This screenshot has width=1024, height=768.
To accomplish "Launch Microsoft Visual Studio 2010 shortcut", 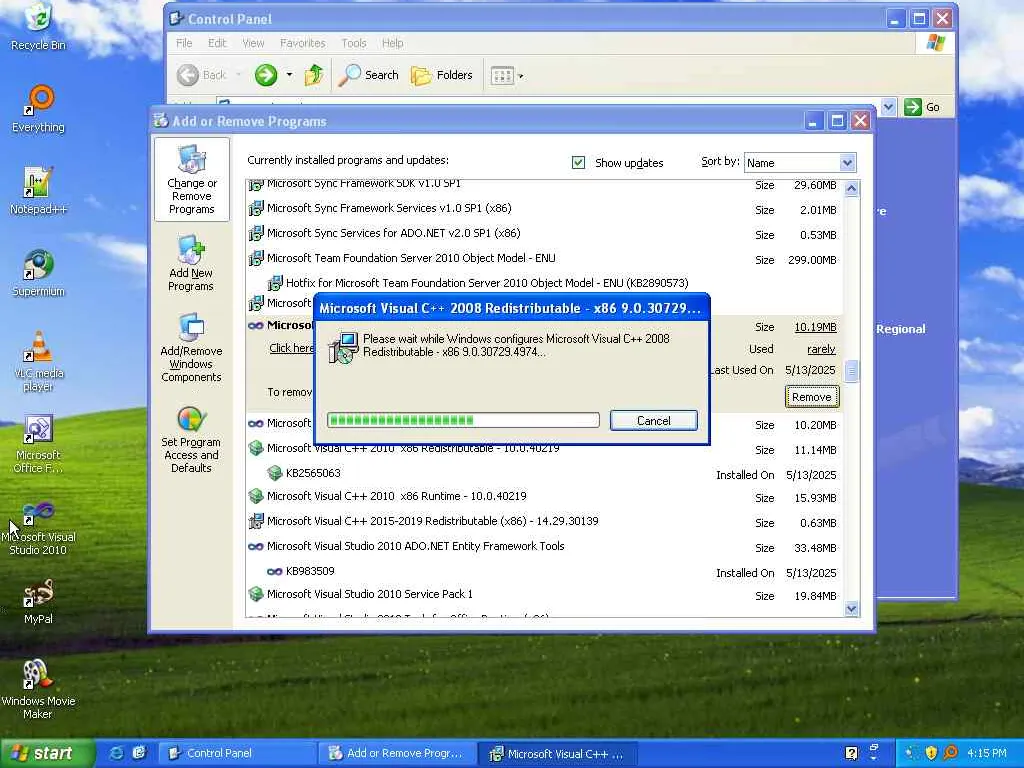I will point(39,529).
